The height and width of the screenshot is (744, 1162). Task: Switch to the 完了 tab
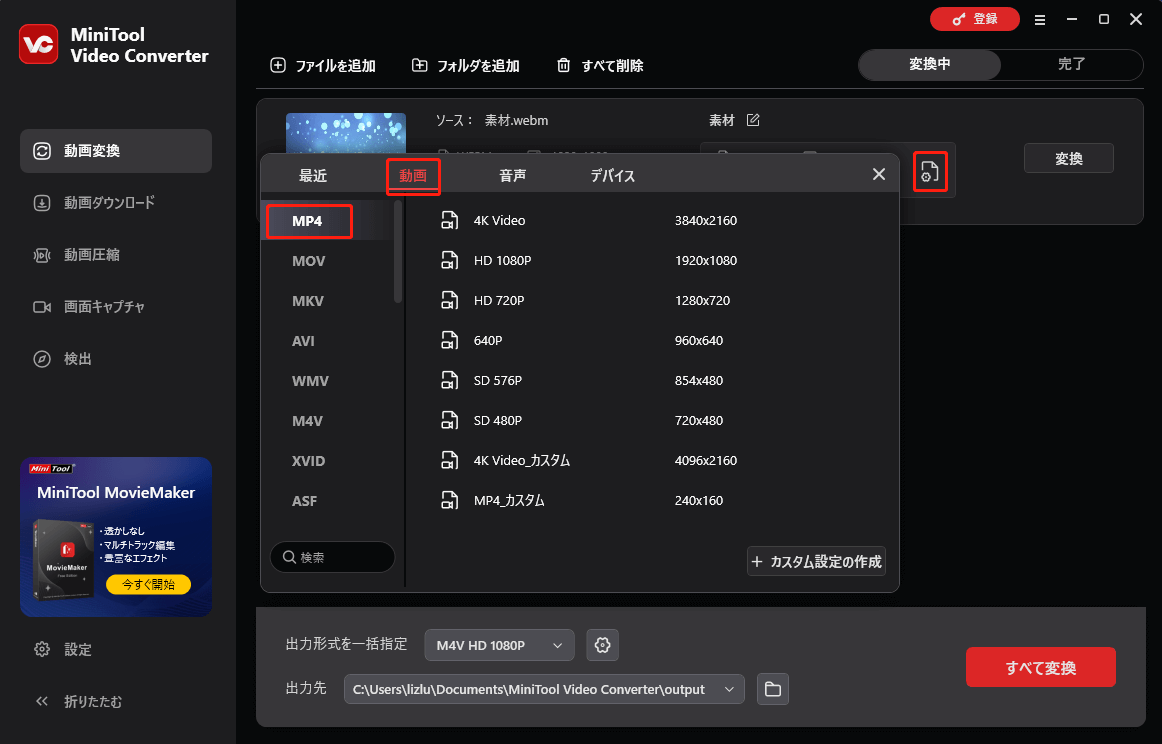click(1072, 64)
